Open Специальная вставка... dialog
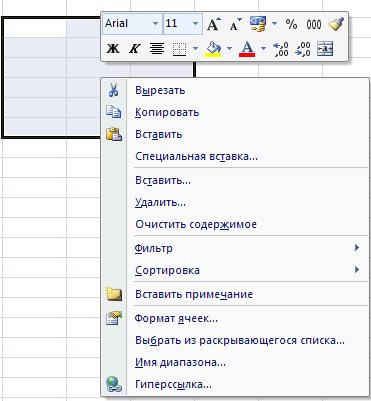The image size is (371, 401). click(235, 156)
